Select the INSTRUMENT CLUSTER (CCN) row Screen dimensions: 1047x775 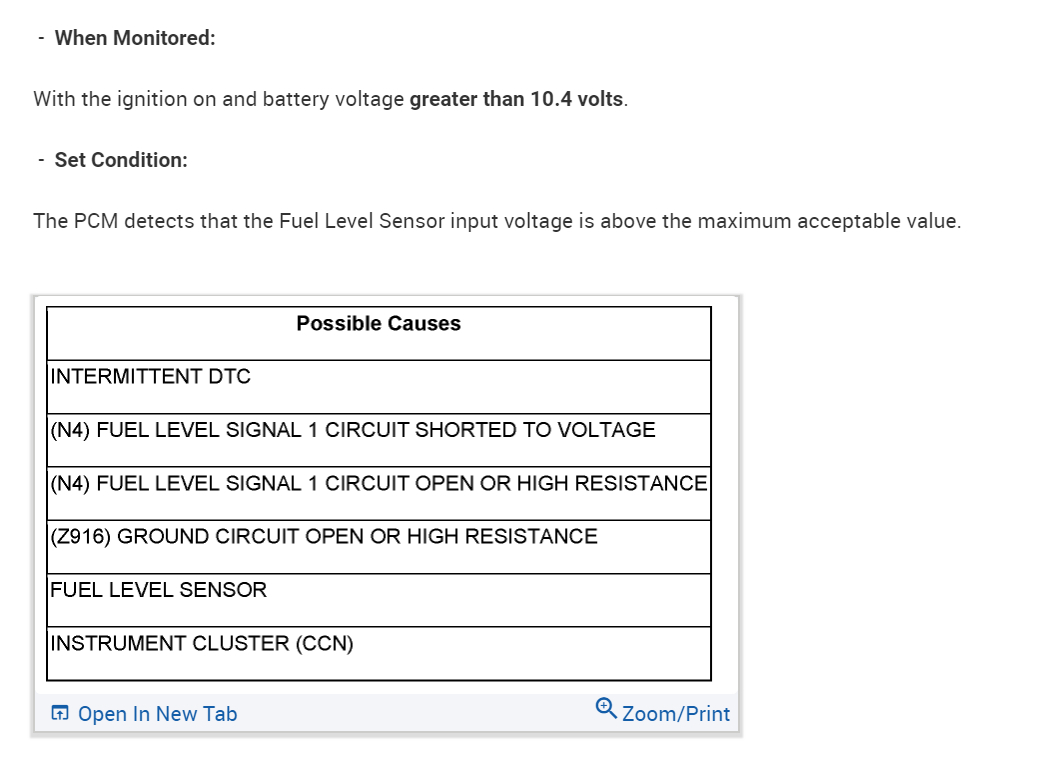tap(202, 644)
